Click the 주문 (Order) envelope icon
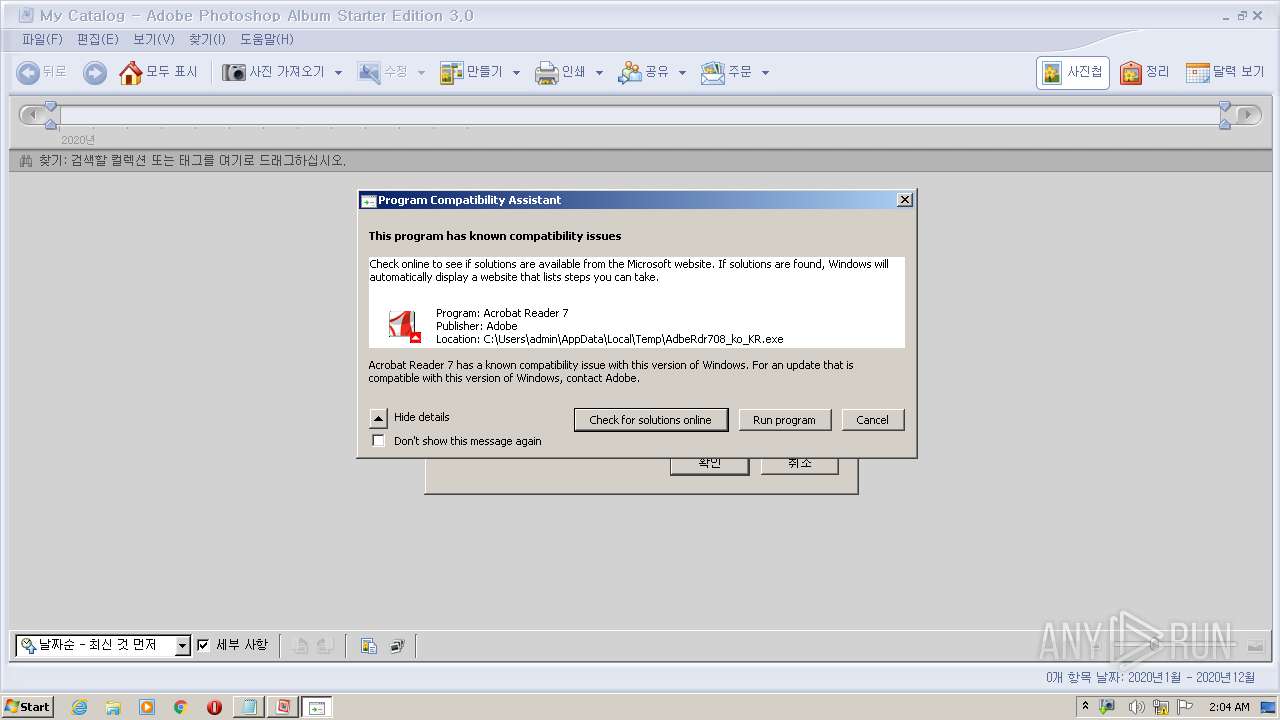 712,72
